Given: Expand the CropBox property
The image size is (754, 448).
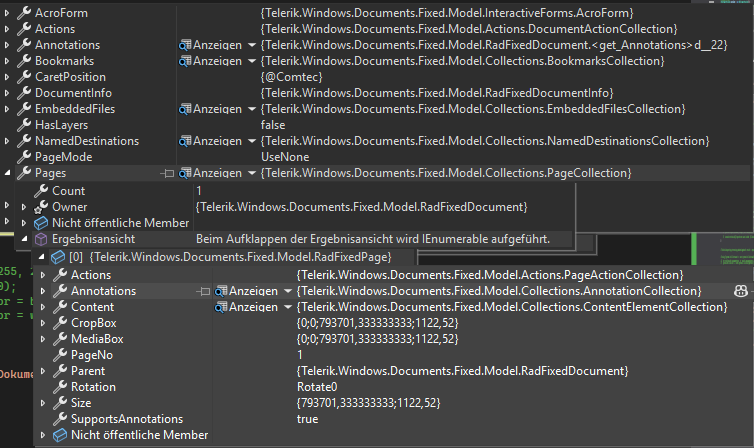Looking at the screenshot, I should (44, 323).
